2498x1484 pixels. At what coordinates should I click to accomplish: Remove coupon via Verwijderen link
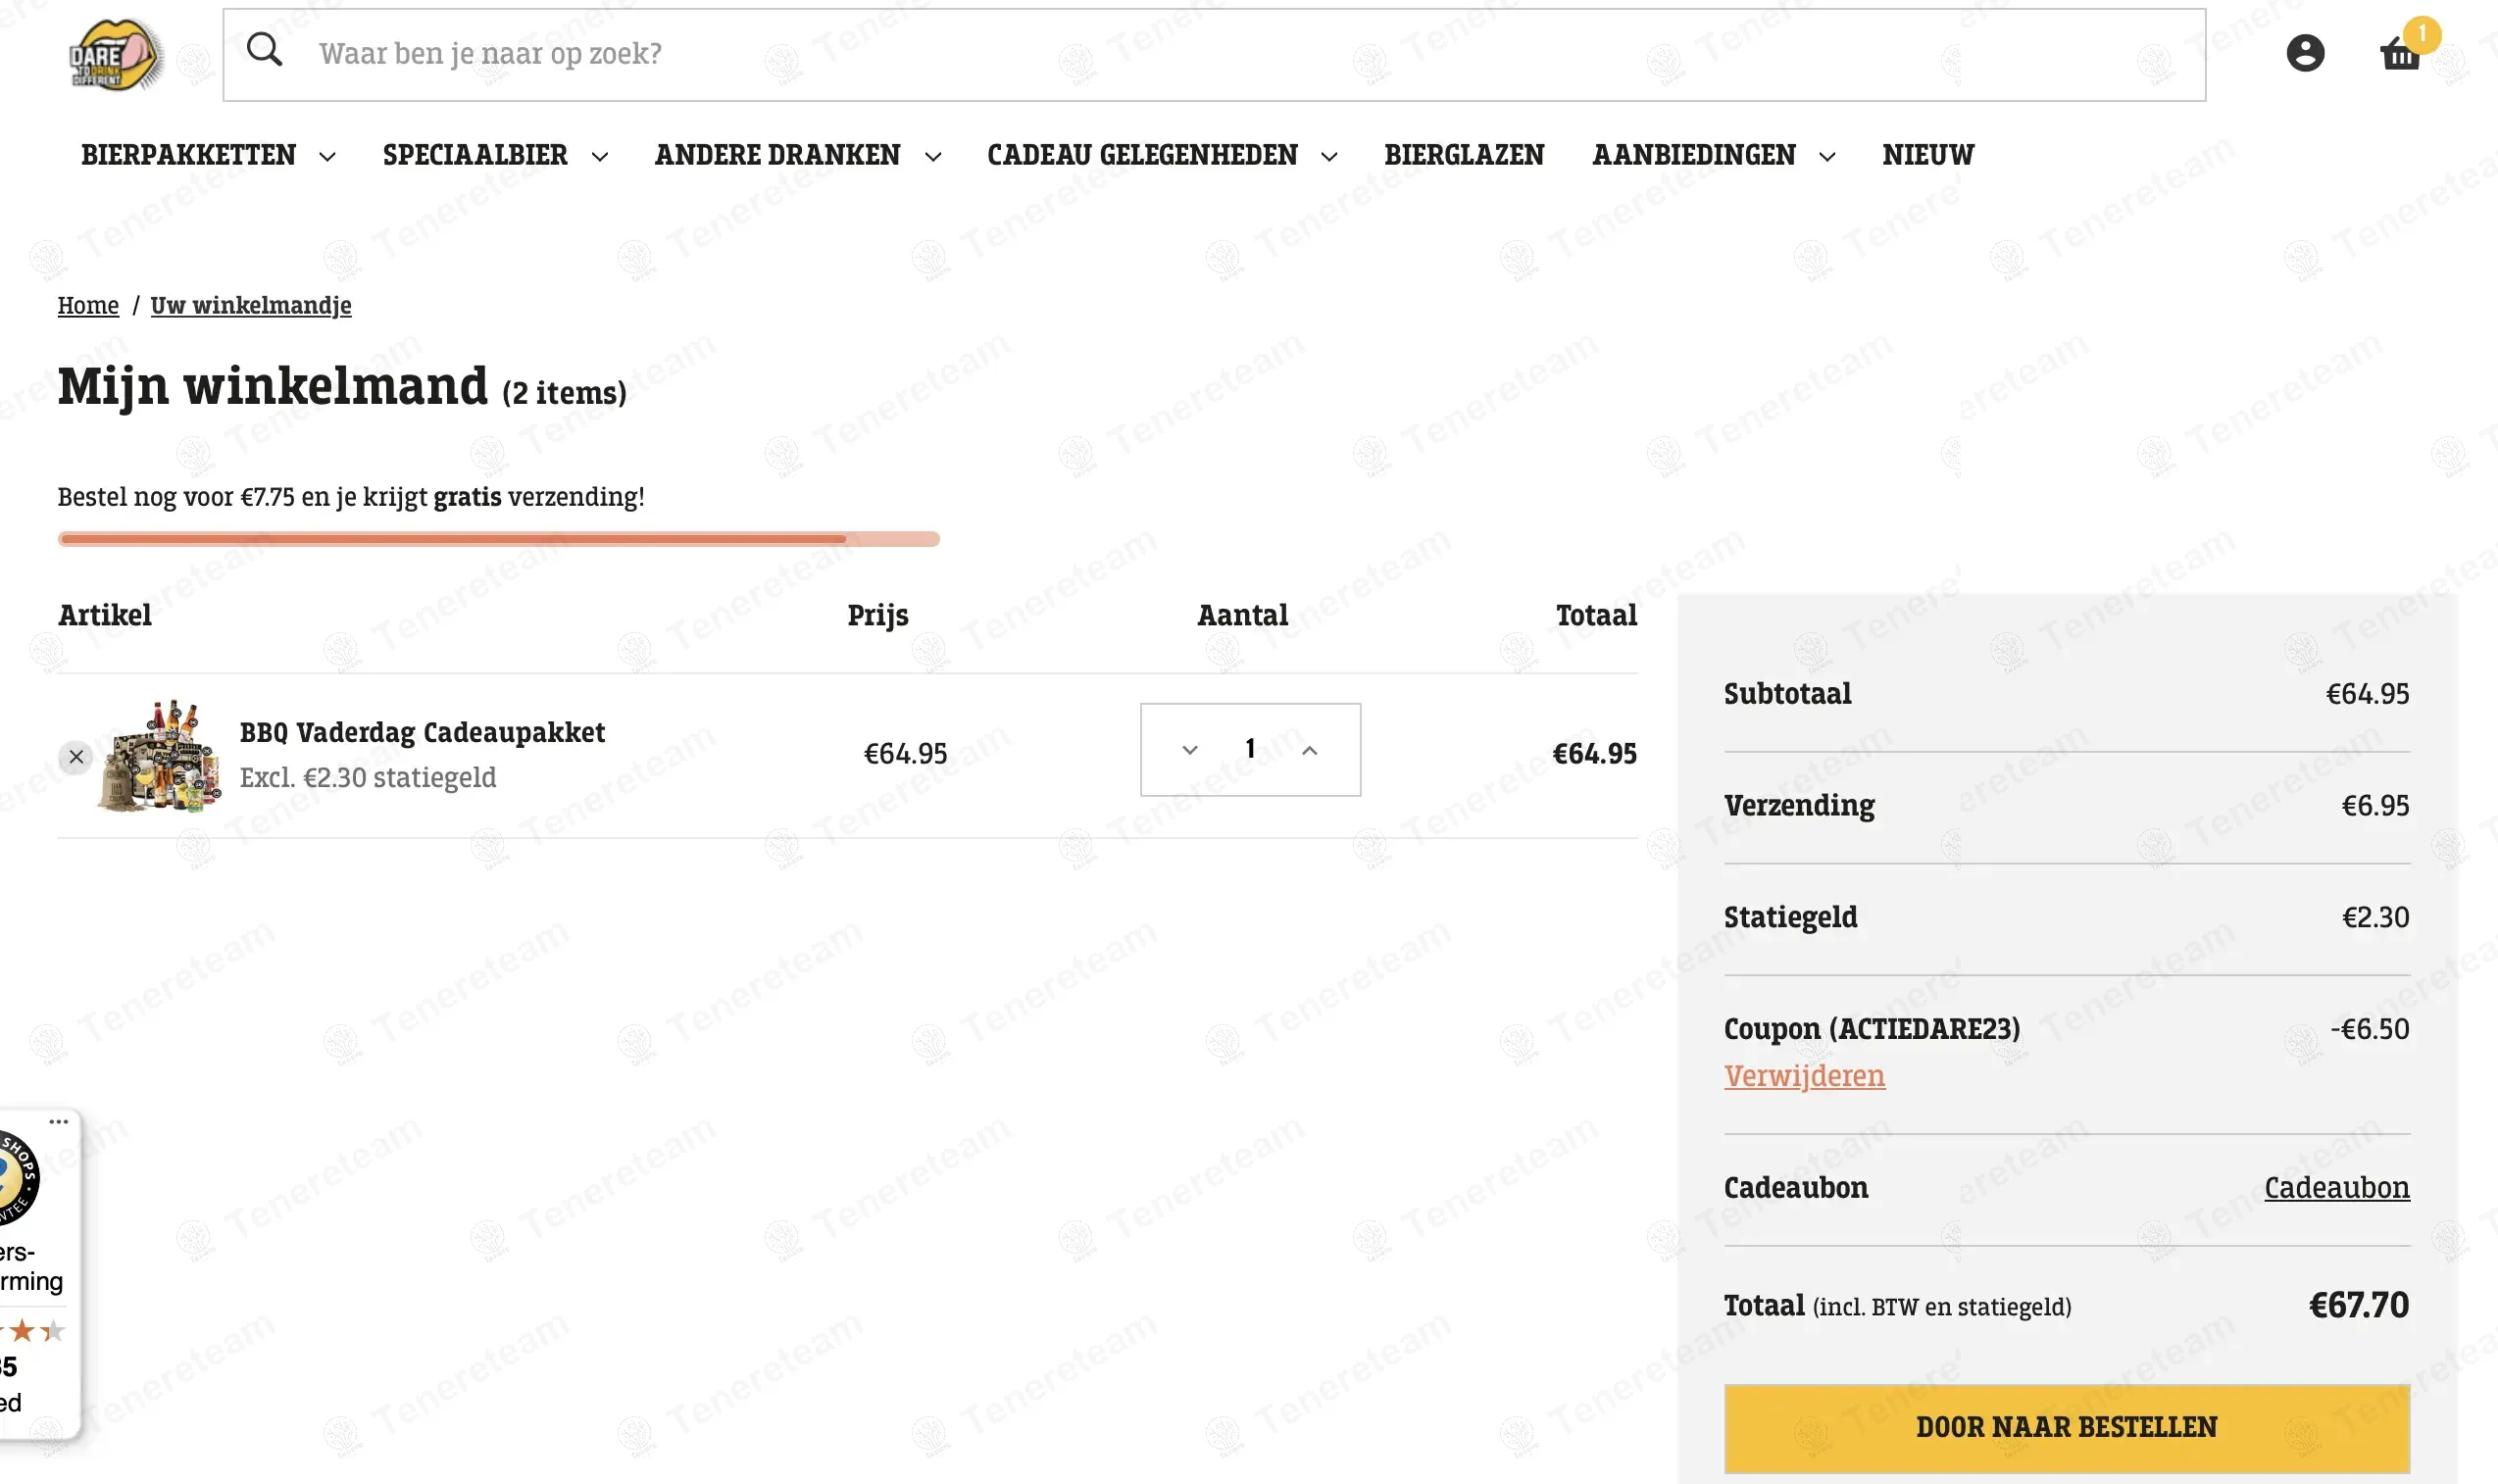[1804, 1076]
